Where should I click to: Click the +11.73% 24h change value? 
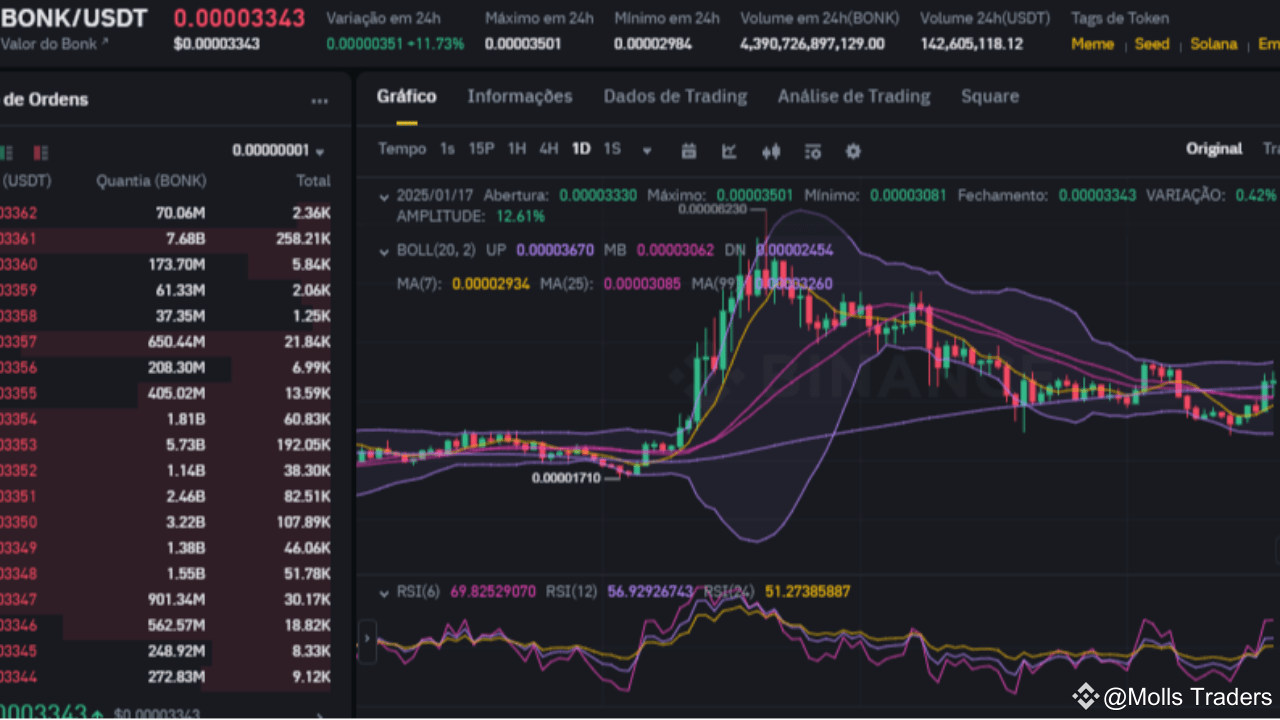435,44
